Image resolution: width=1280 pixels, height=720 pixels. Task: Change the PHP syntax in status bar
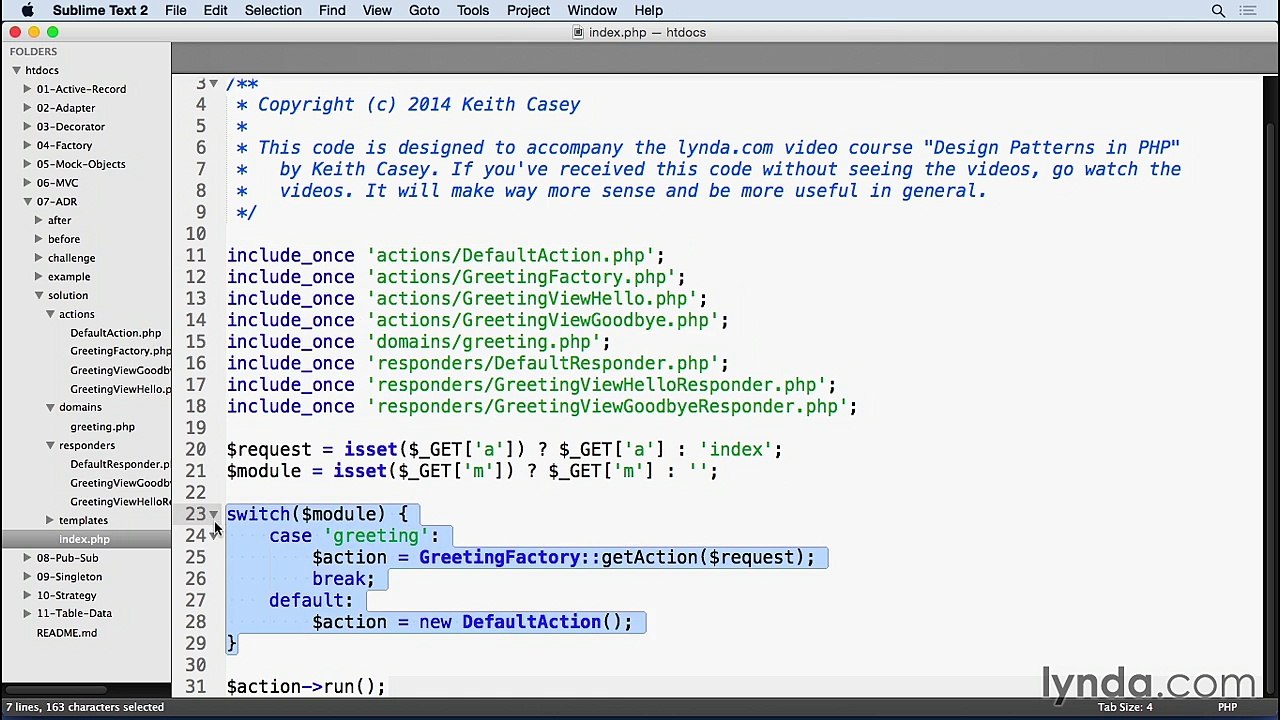click(x=1227, y=707)
